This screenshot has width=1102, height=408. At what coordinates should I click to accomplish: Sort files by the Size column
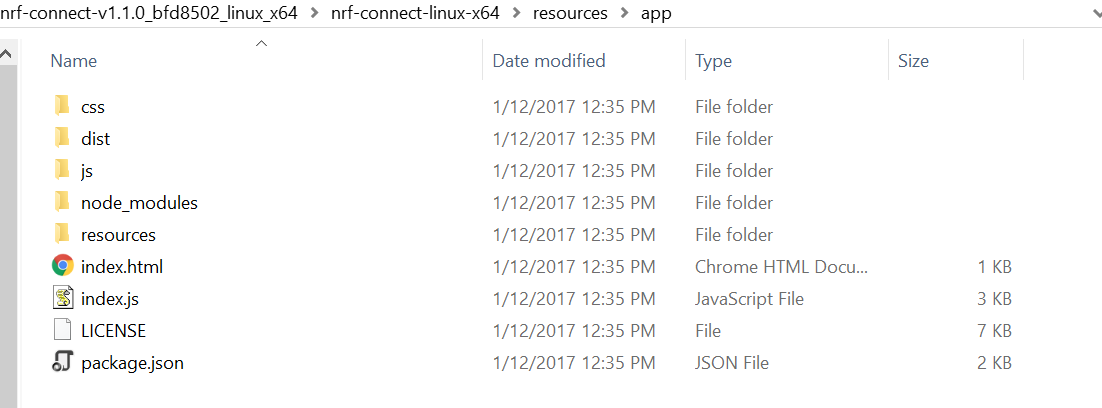913,61
